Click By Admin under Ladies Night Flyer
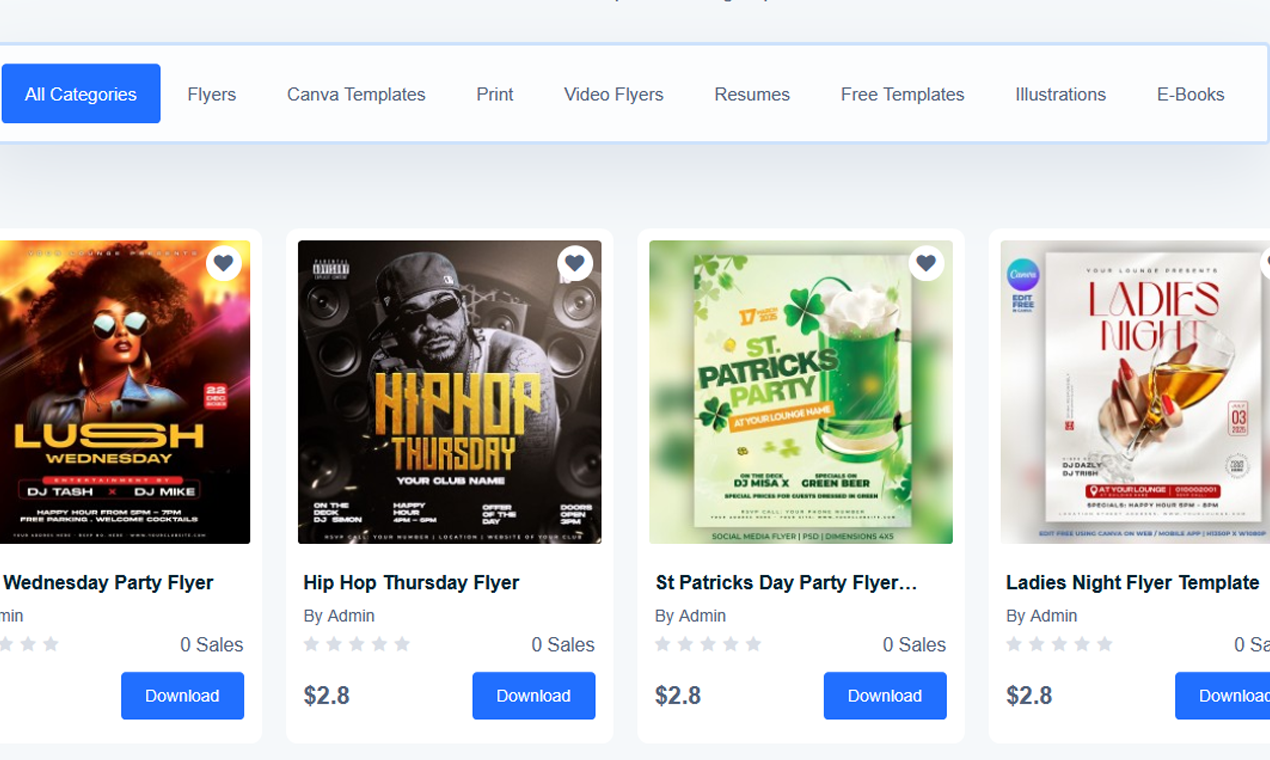This screenshot has height=760, width=1270. [x=1042, y=616]
